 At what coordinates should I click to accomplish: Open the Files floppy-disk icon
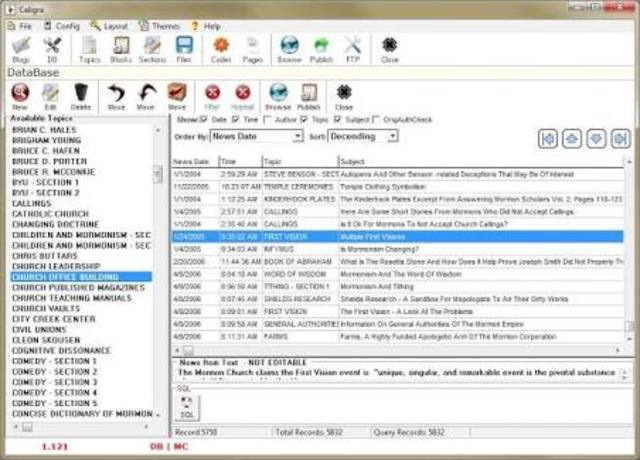[x=184, y=50]
